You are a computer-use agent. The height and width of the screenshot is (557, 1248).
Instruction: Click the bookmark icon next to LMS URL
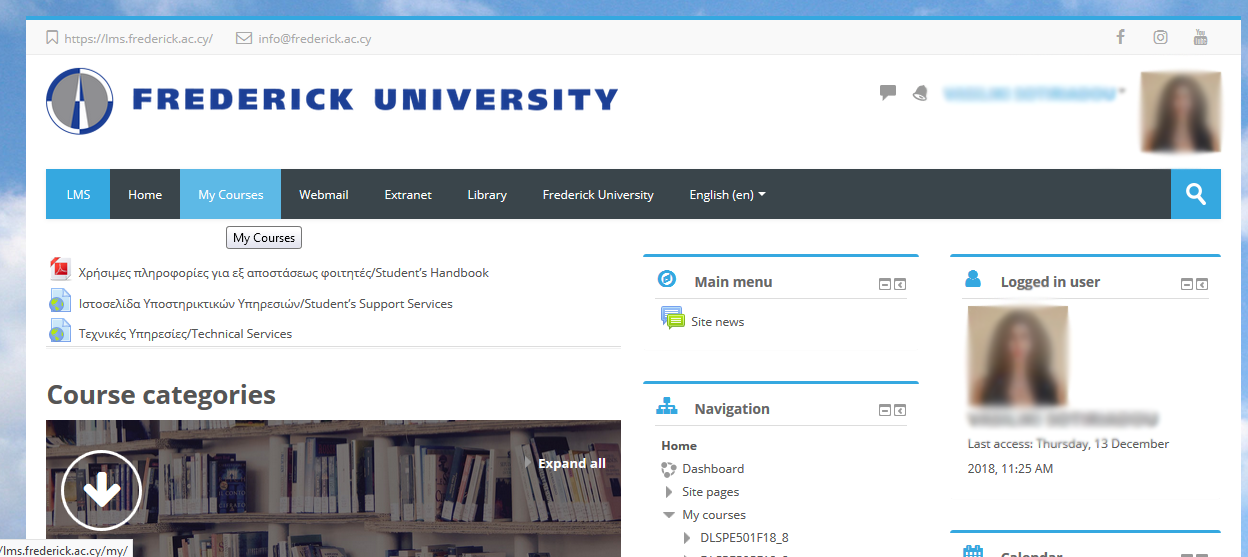pyautogui.click(x=52, y=38)
